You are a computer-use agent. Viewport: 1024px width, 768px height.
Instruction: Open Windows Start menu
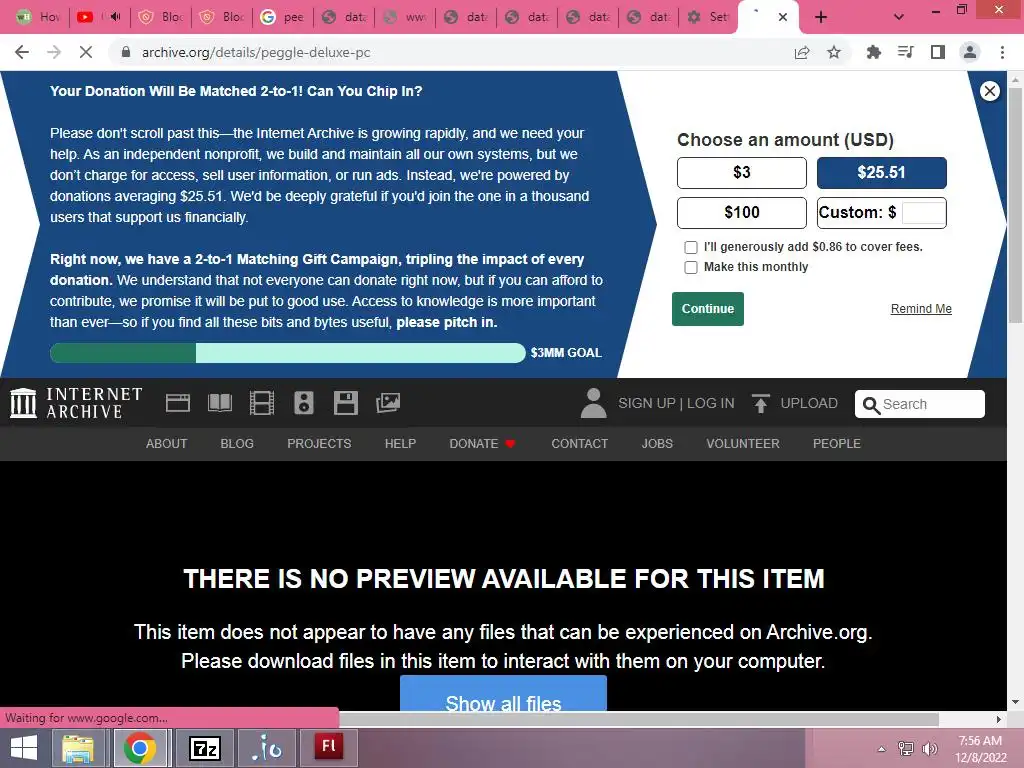(24, 748)
